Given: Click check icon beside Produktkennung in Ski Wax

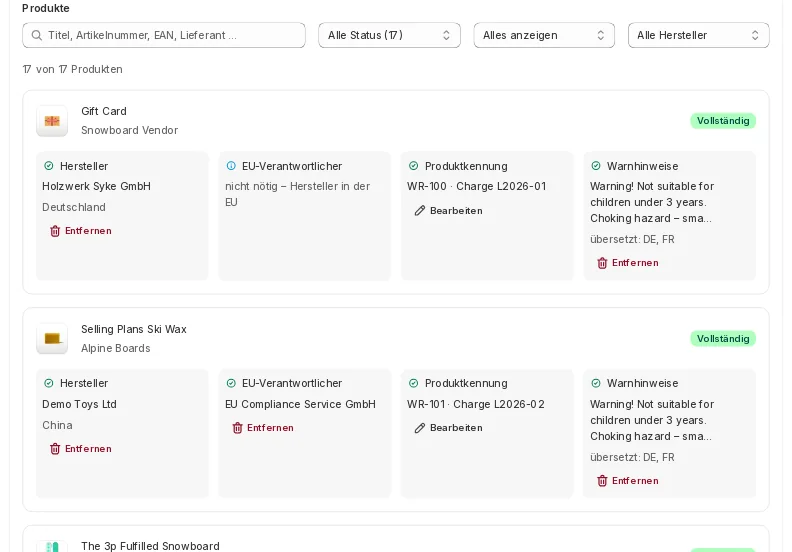Looking at the screenshot, I should click(x=414, y=383).
